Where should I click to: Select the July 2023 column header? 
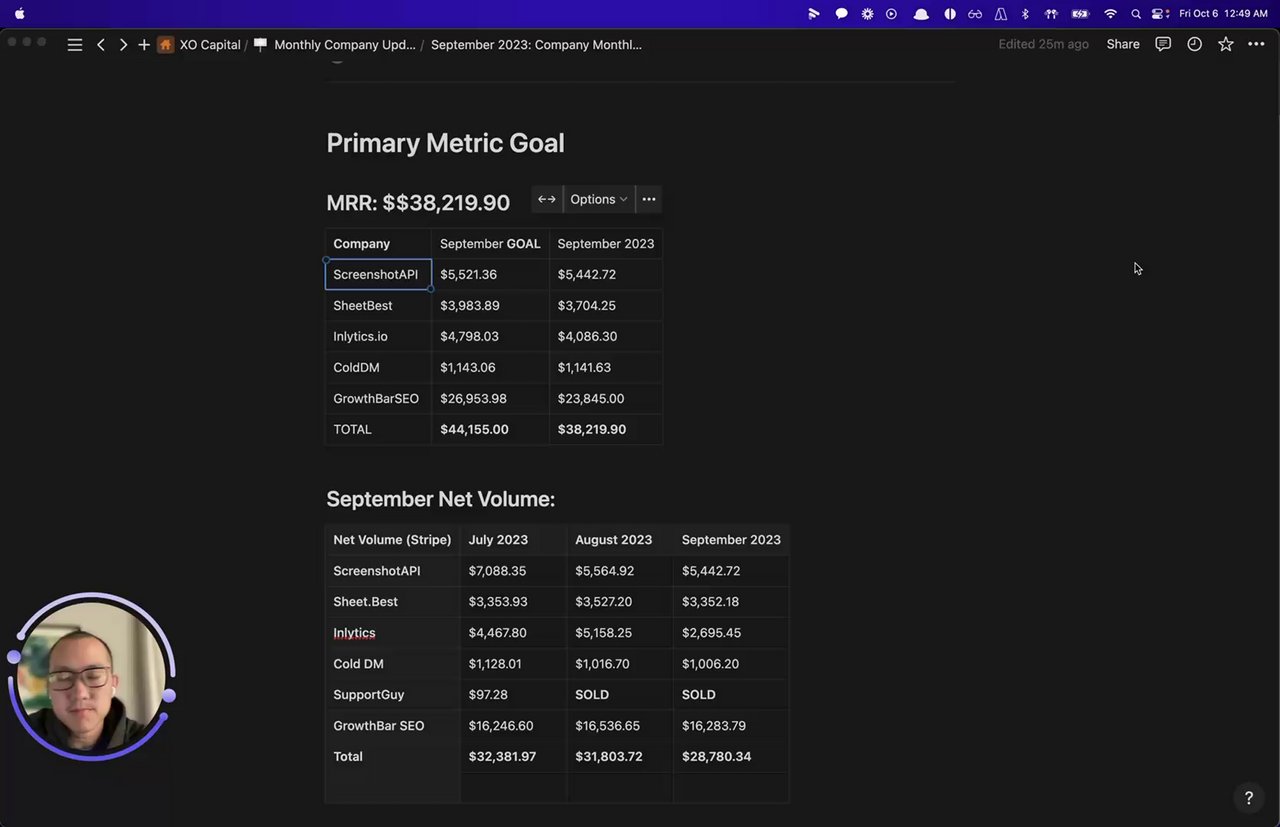point(514,540)
